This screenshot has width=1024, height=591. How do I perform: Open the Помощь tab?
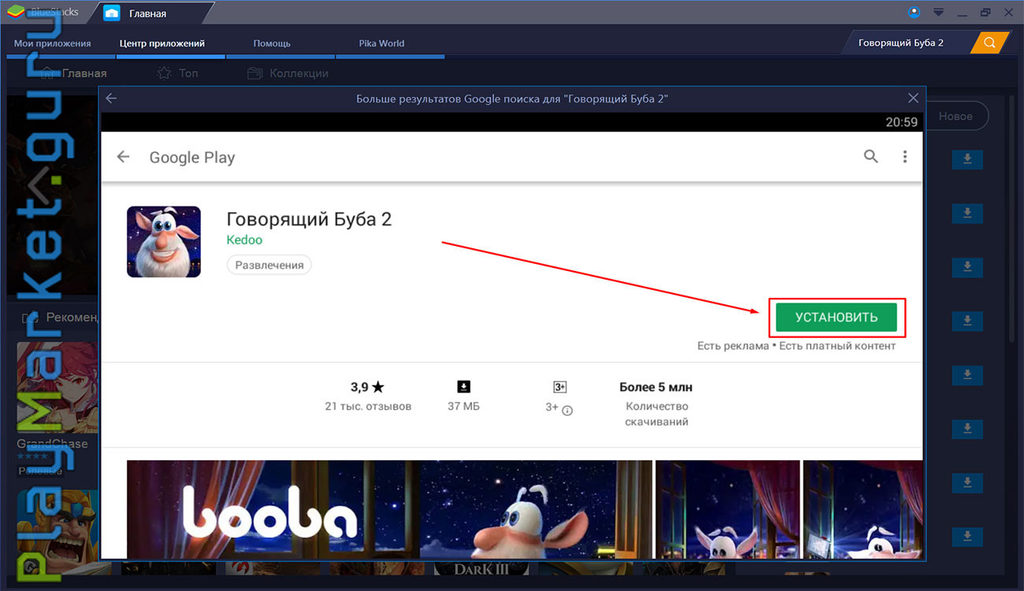point(272,43)
